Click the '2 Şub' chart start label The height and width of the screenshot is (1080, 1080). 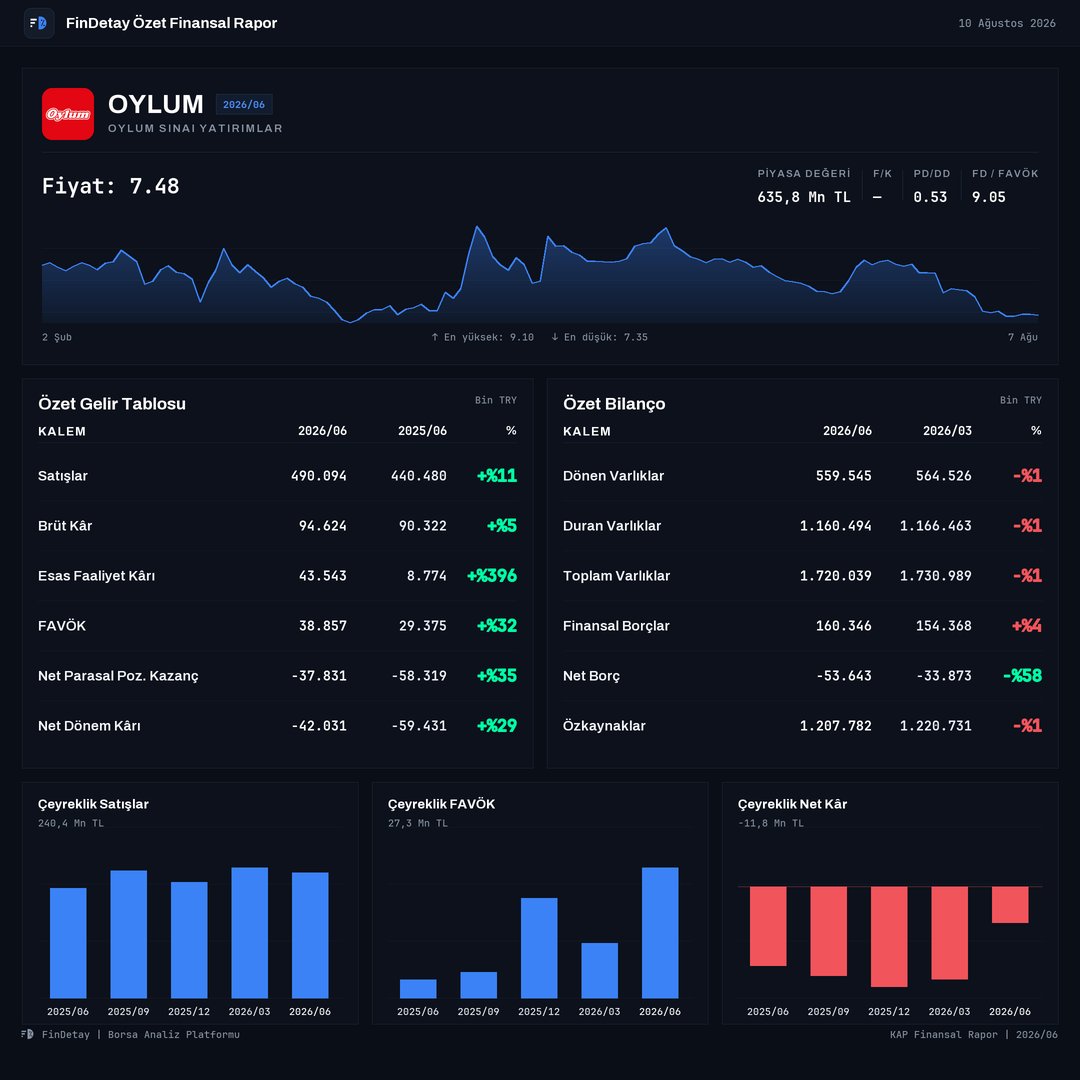[x=56, y=337]
